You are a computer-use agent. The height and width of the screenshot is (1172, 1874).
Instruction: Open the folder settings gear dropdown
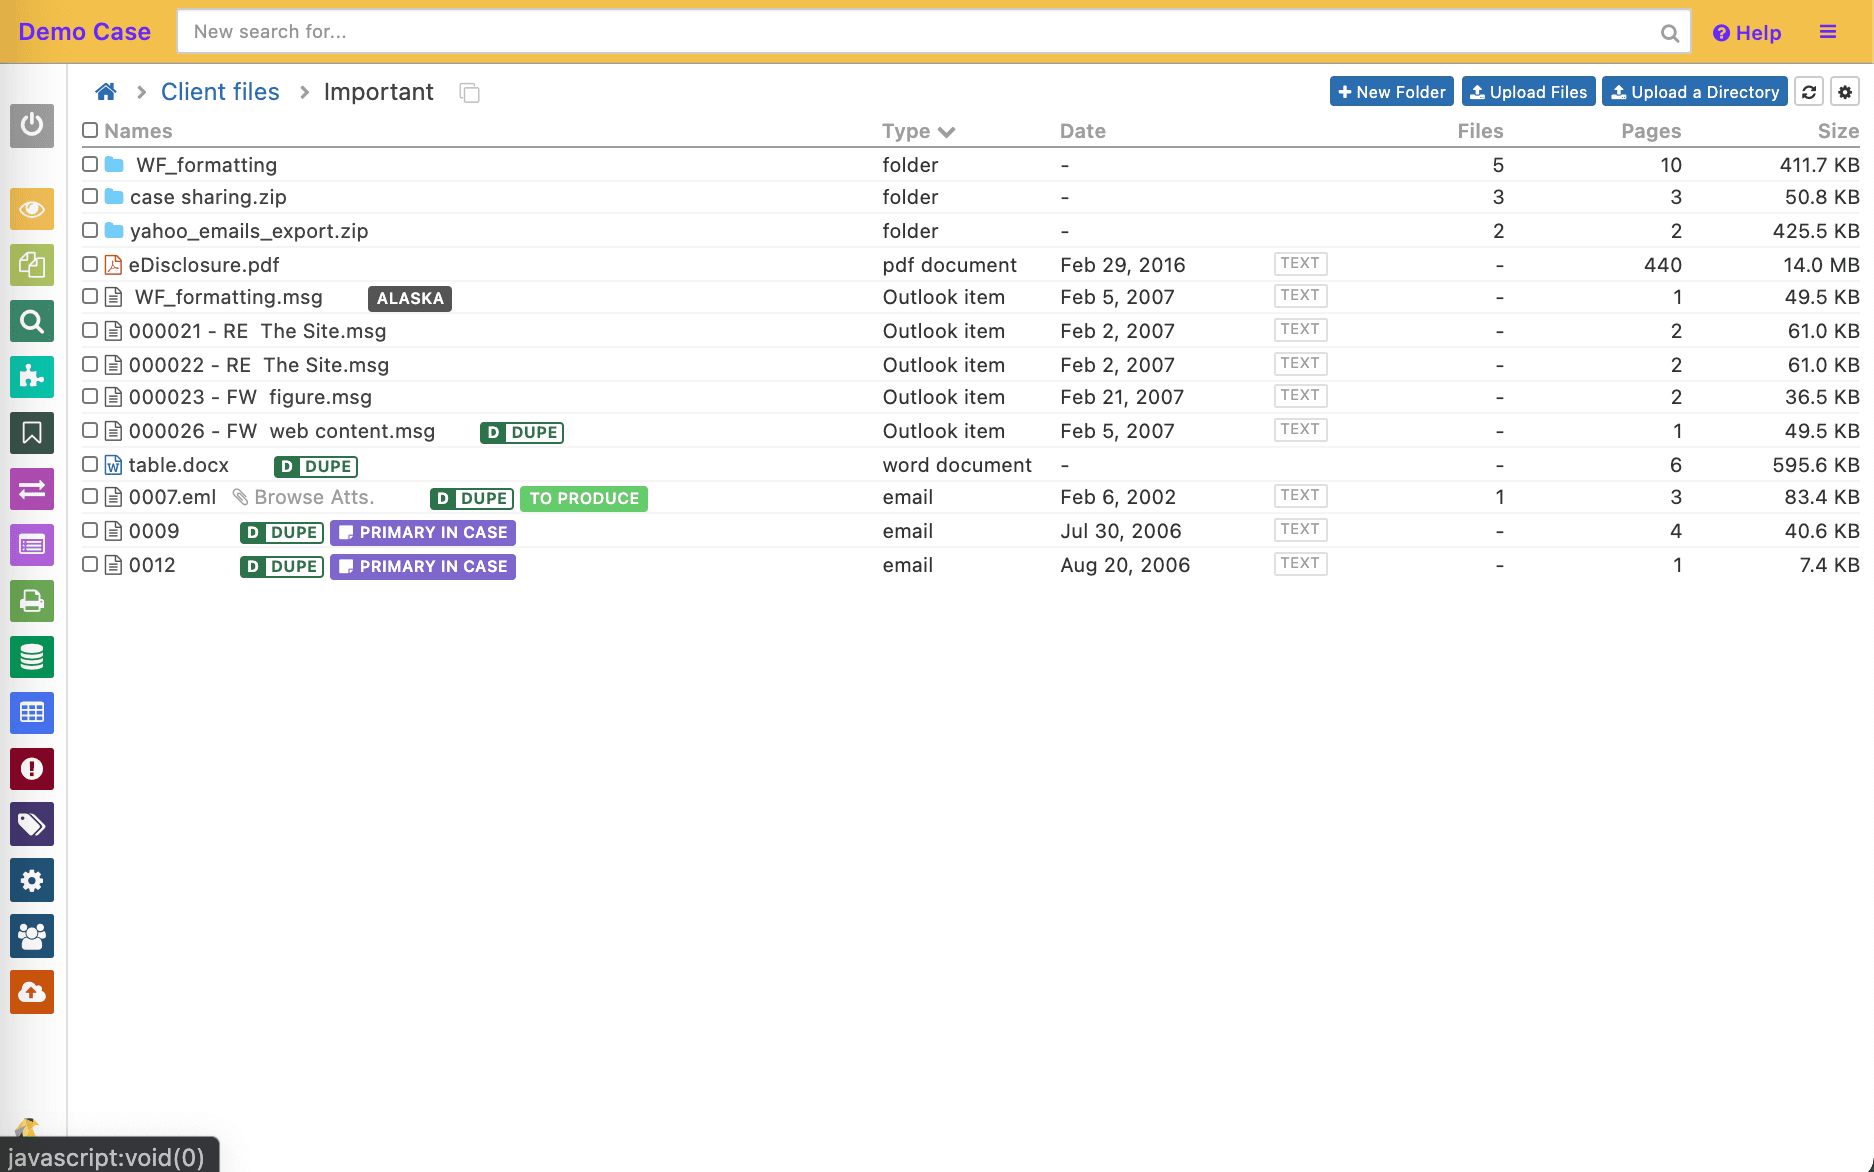tap(1845, 92)
